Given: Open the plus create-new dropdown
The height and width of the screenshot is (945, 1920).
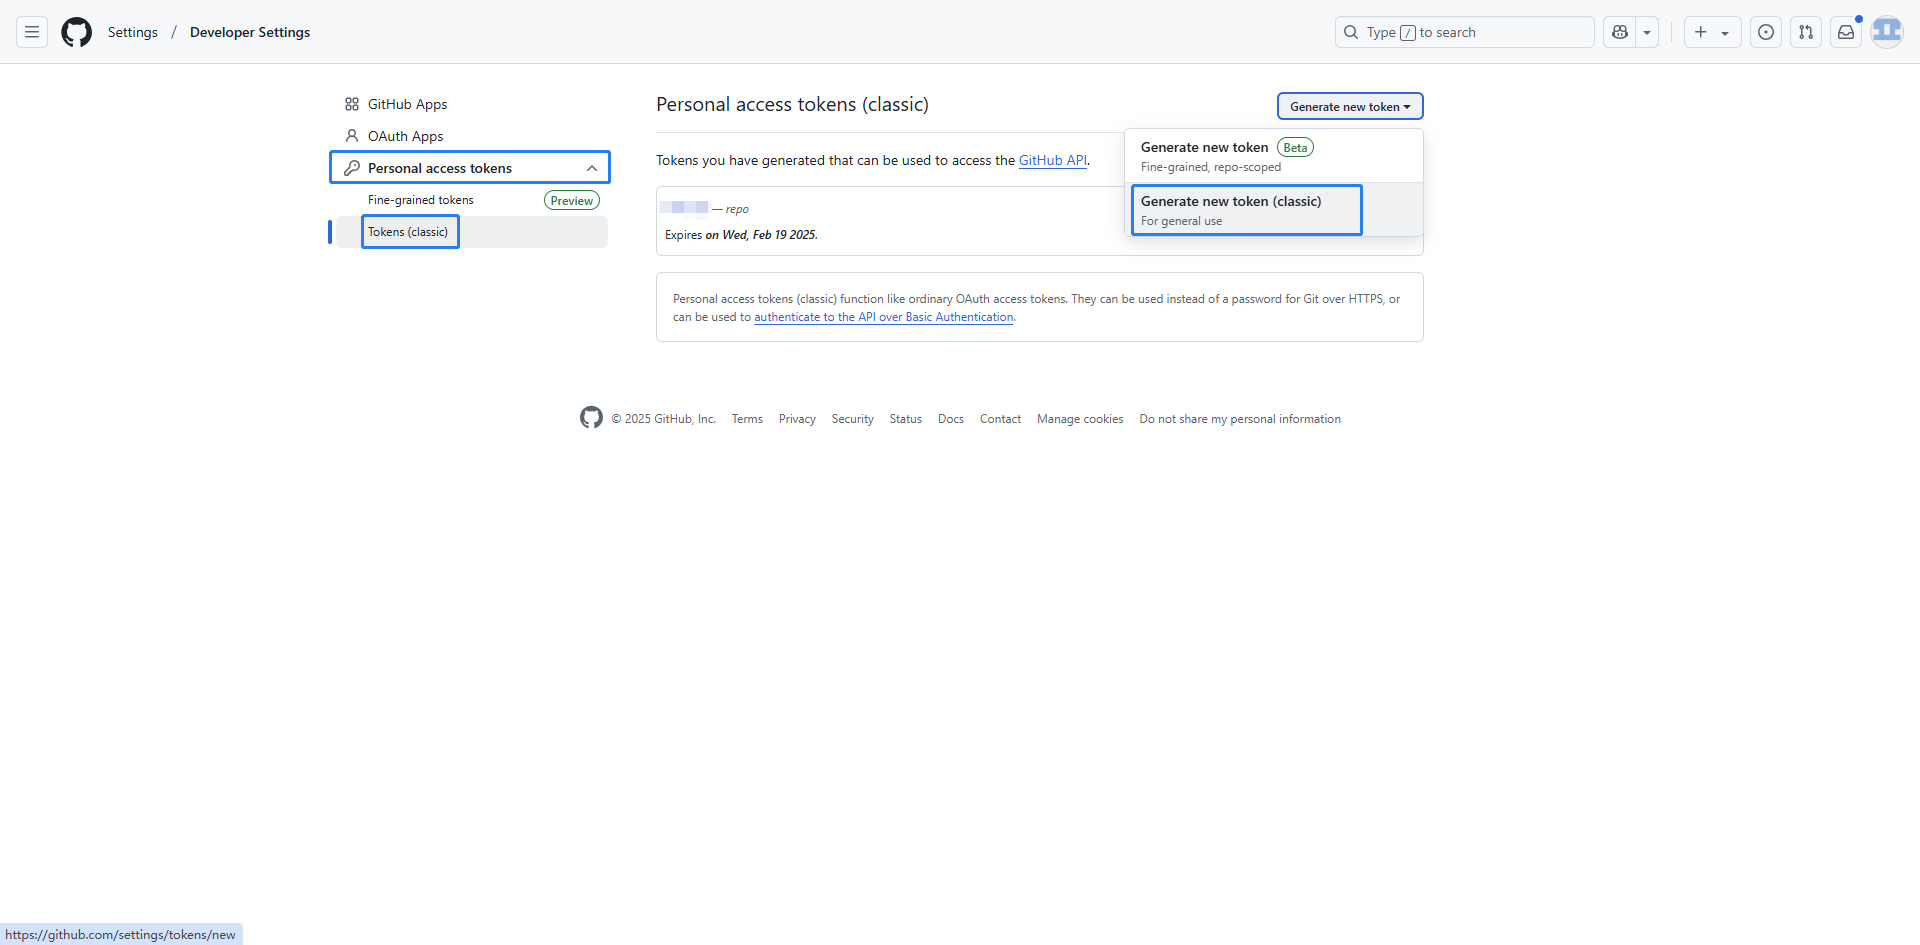Looking at the screenshot, I should [x=1711, y=32].
